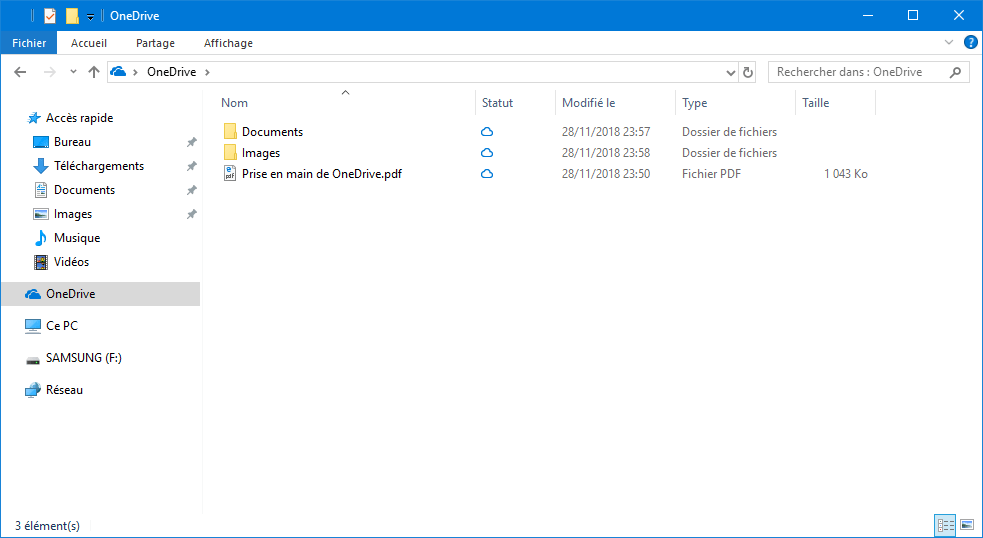The width and height of the screenshot is (983, 538).
Task: Switch to the Affichage ribbon tab
Action: coord(228,43)
